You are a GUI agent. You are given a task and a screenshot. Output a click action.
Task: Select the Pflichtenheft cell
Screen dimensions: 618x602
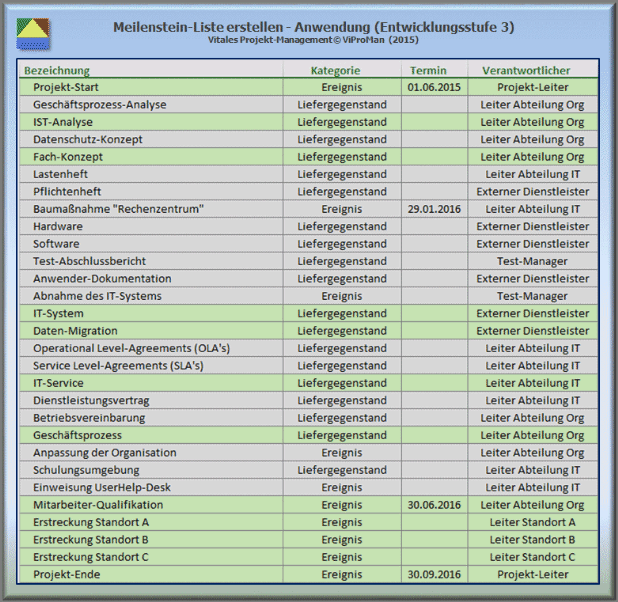[x=151, y=191]
